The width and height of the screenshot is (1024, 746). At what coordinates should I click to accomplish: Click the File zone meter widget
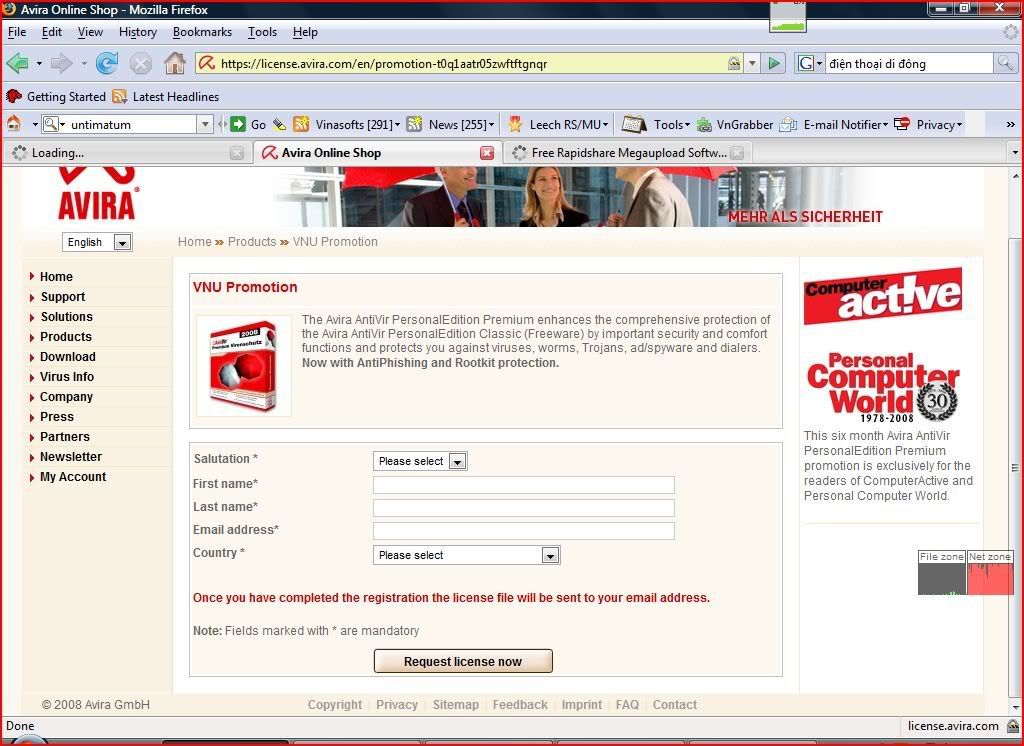[942, 573]
